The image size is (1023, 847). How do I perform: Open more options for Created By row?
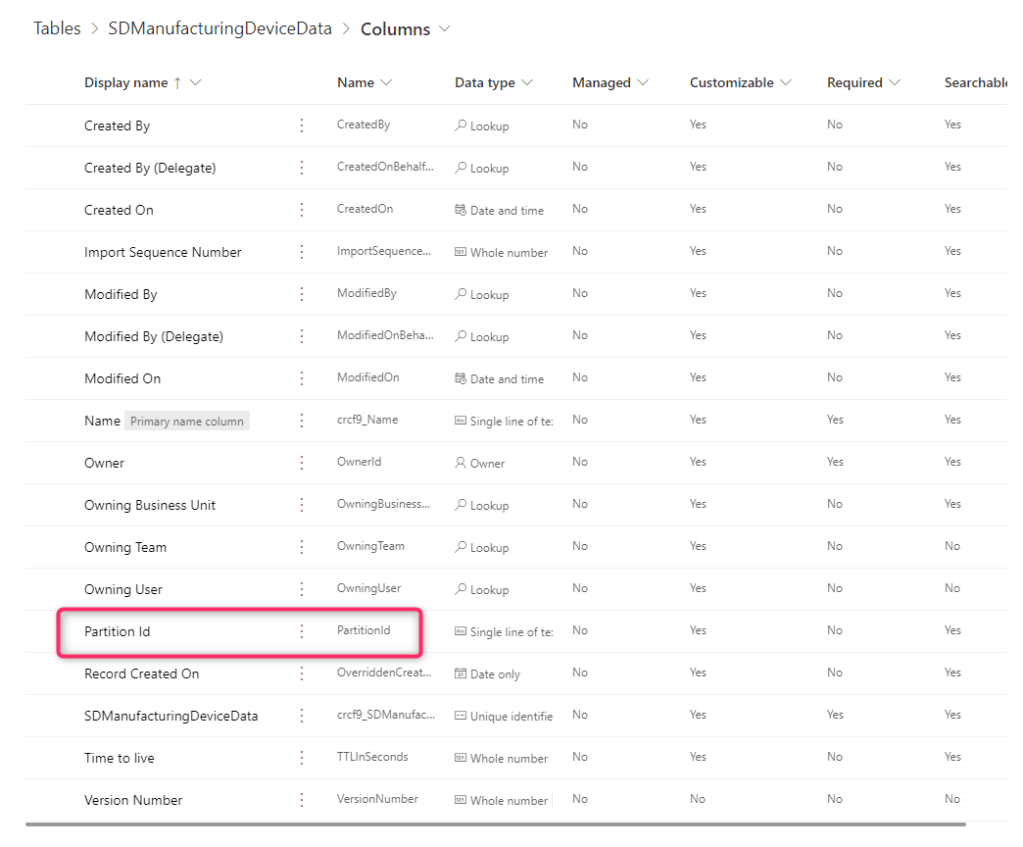(302, 126)
